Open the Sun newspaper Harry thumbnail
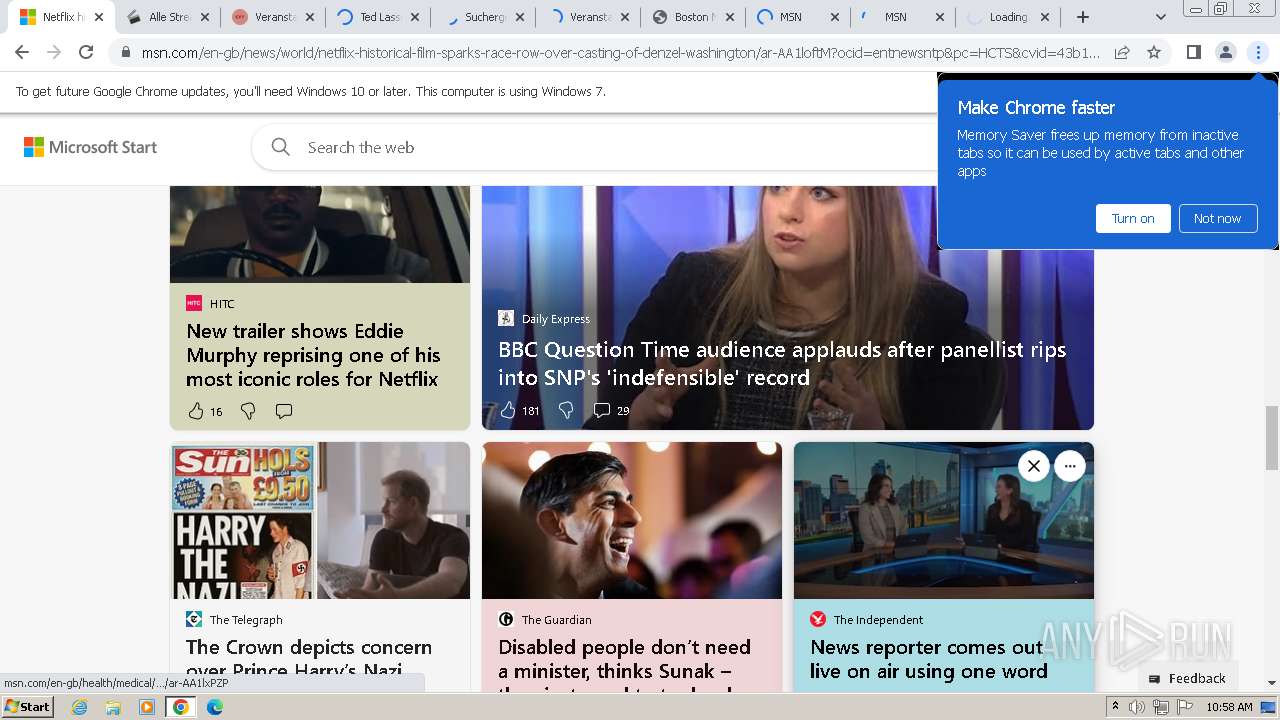Screen dimensions: 1280x720 coord(320,521)
